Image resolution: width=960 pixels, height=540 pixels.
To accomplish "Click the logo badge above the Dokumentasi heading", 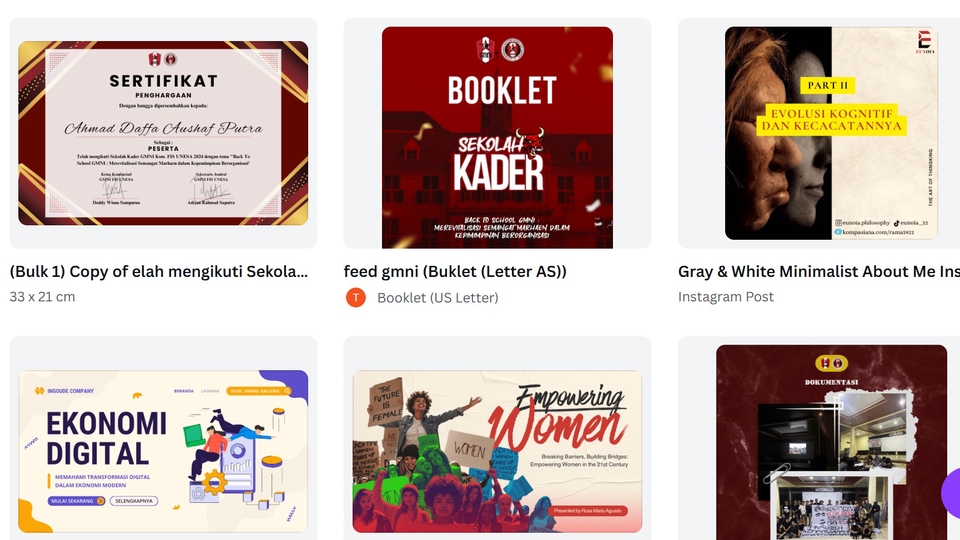I will tap(831, 364).
